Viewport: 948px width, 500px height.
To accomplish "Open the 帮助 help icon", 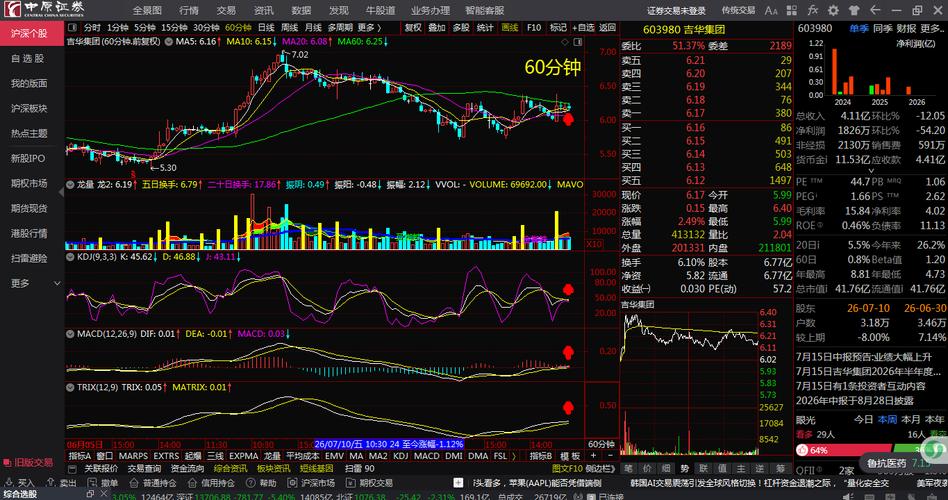I will (250, 483).
